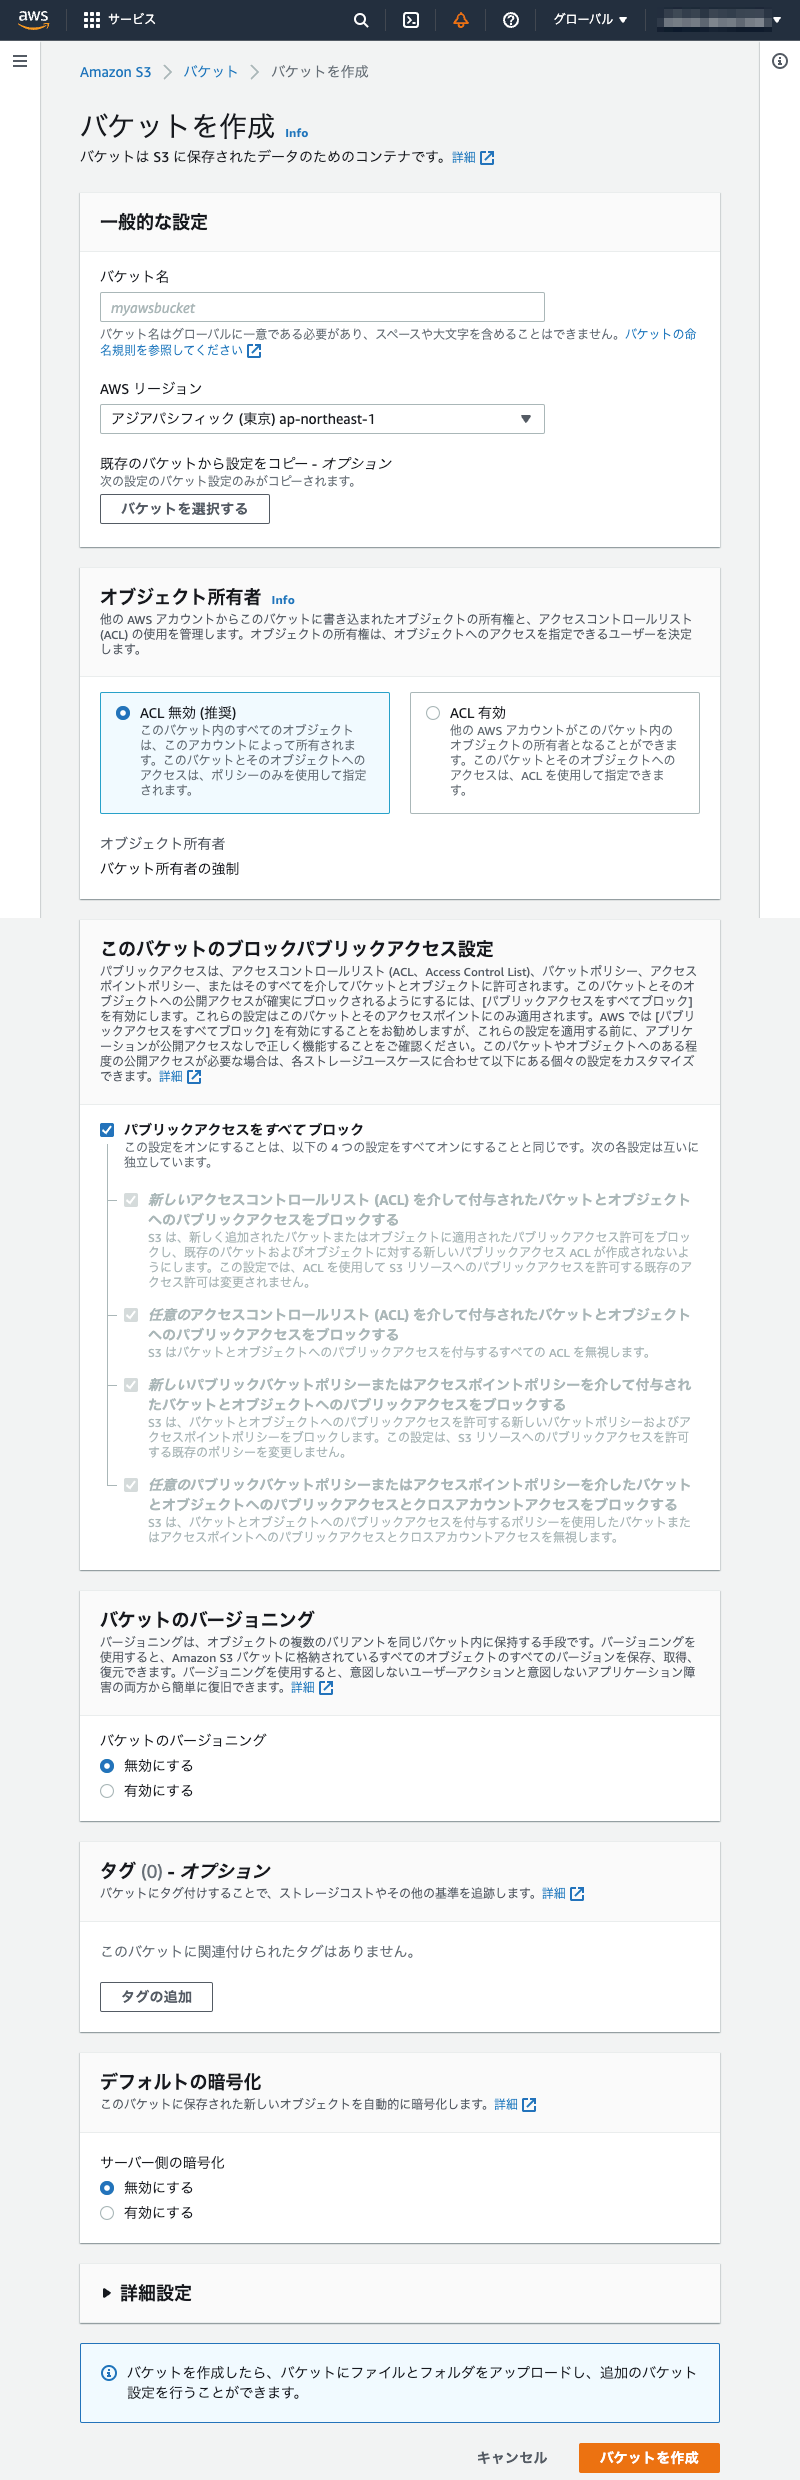Open the CloudShell terminal icon
Image resolution: width=800 pixels, height=2480 pixels.
(x=411, y=20)
